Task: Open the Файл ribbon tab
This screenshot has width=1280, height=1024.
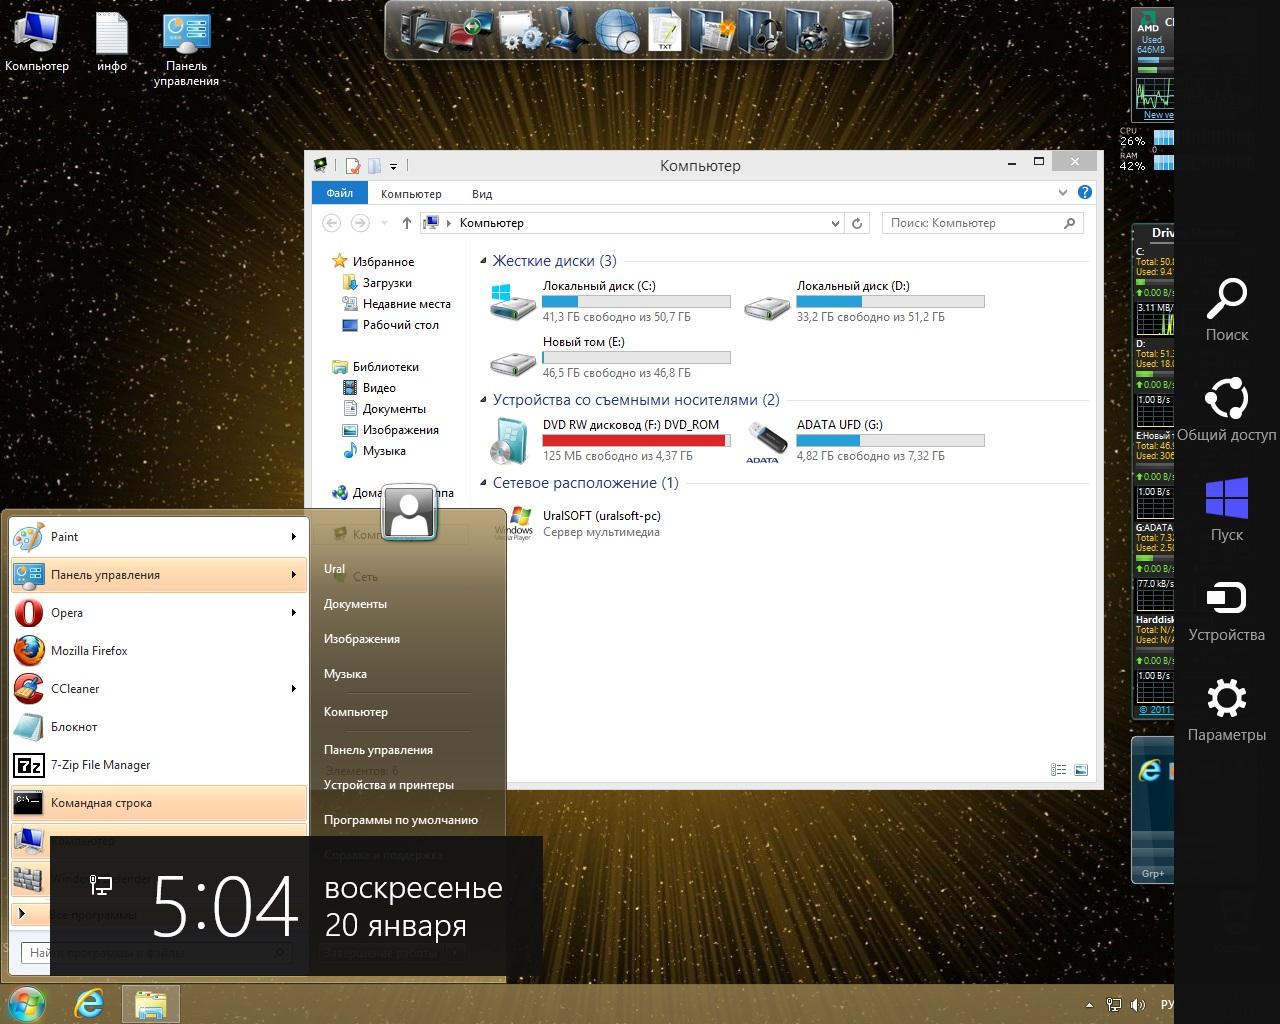Action: click(339, 193)
